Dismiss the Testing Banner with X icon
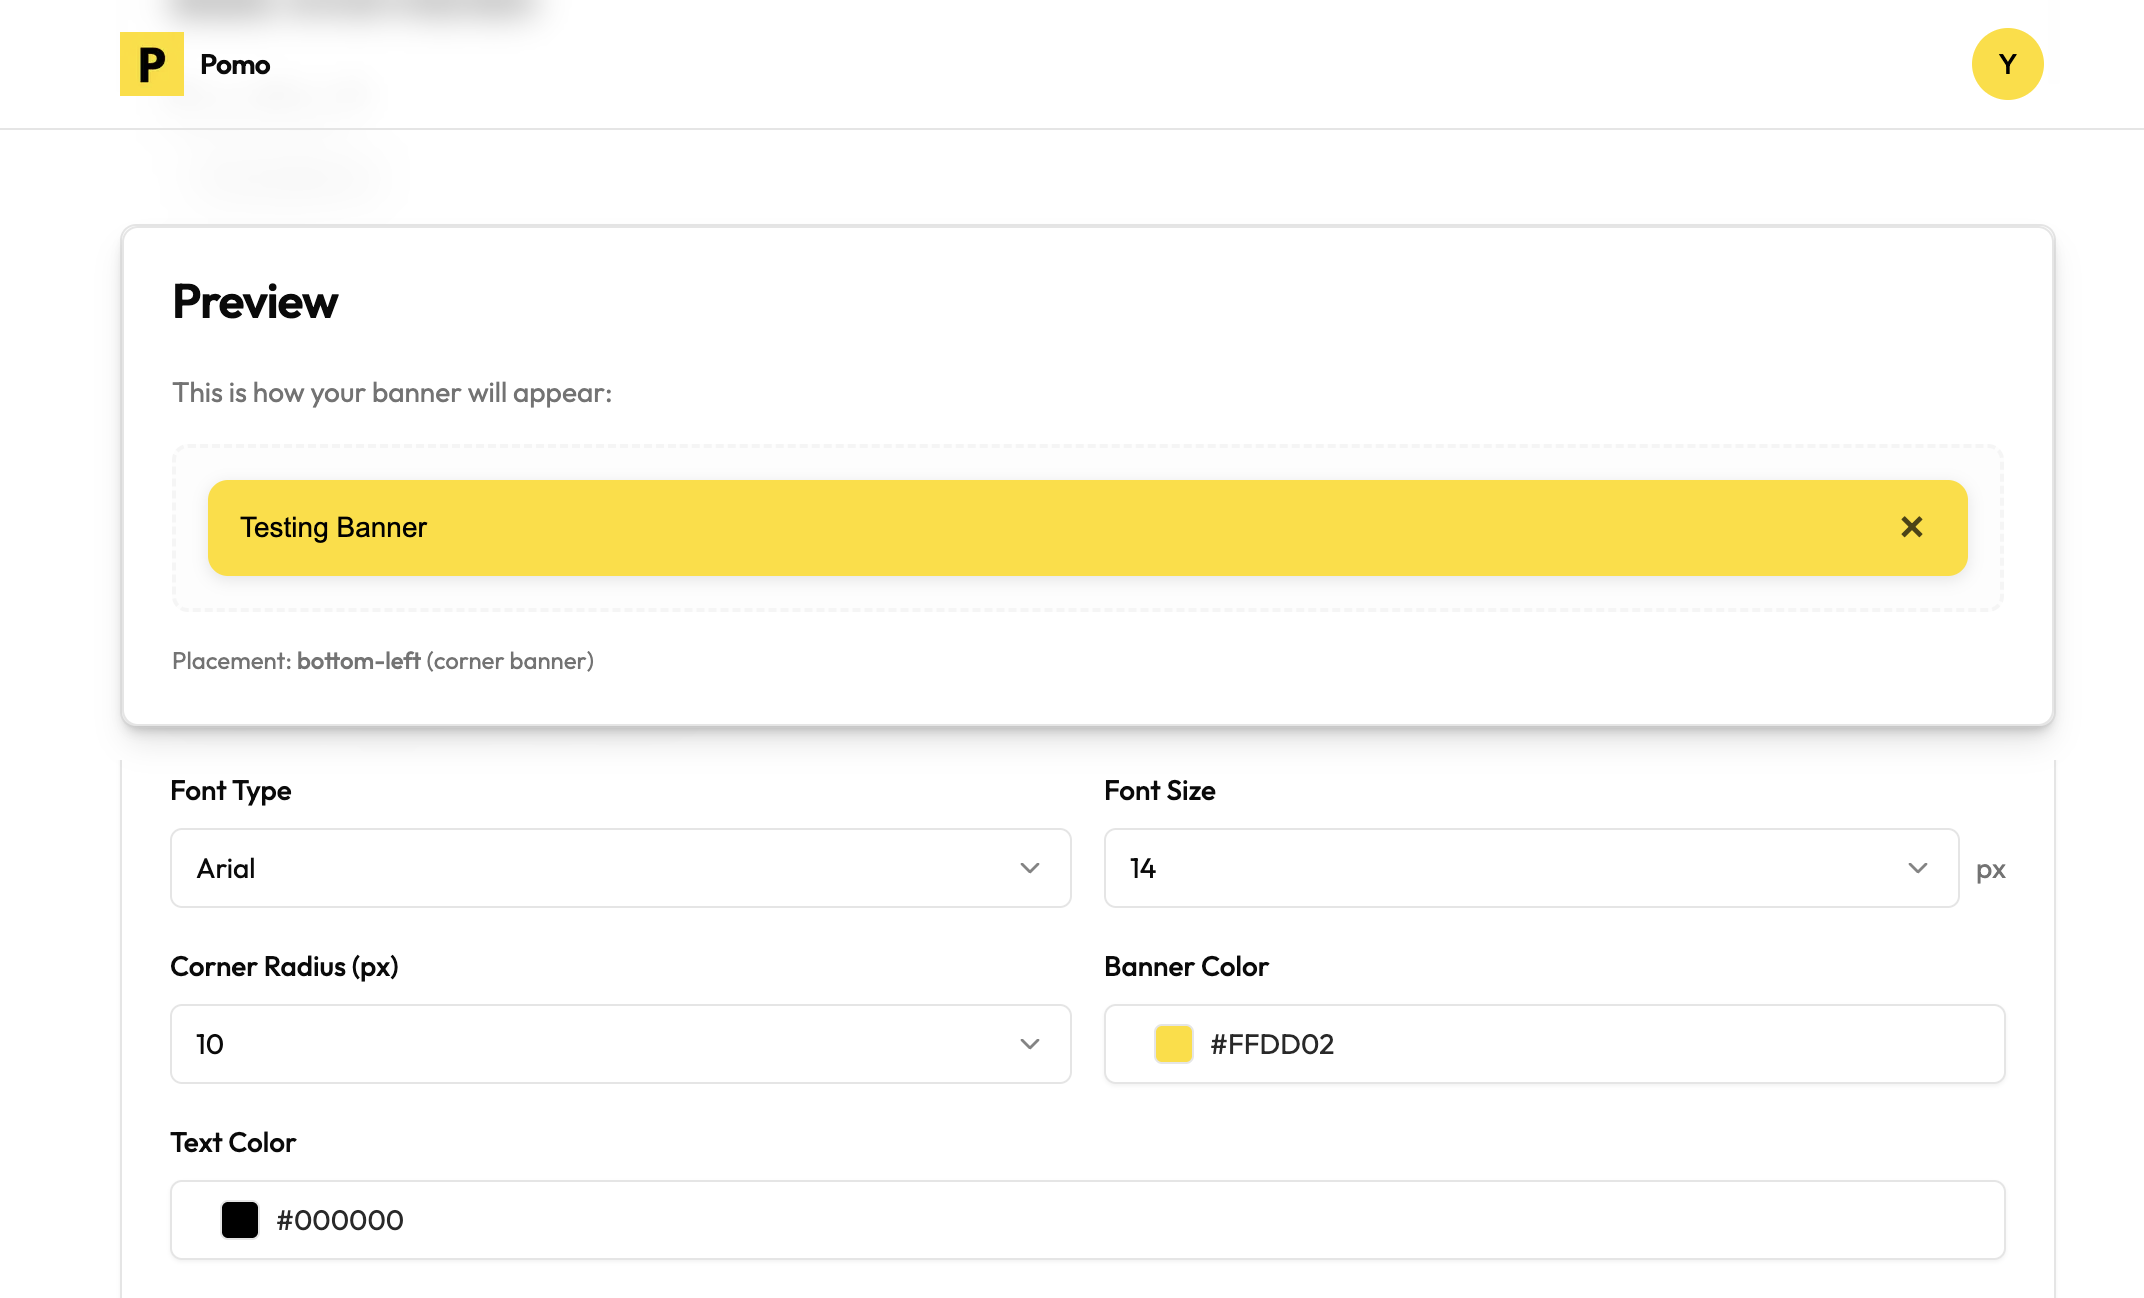The width and height of the screenshot is (2144, 1298). tap(1911, 527)
